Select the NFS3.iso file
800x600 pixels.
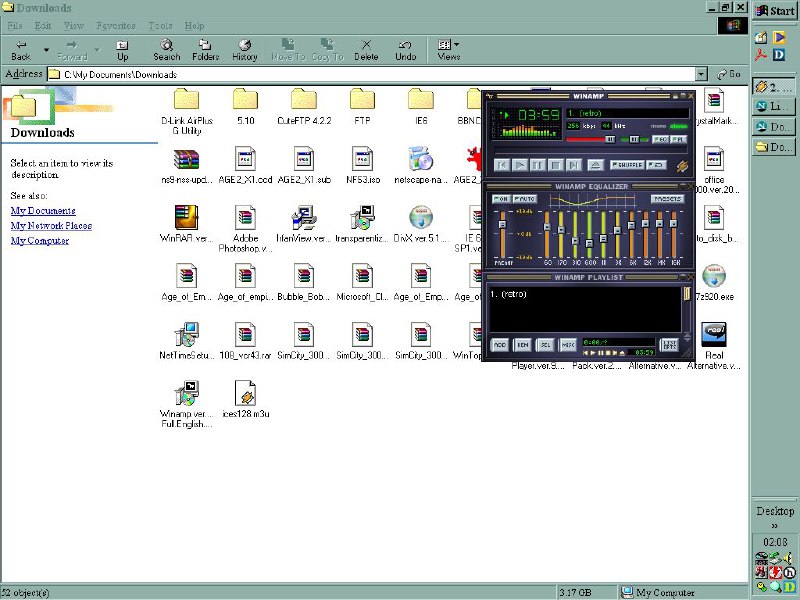tap(363, 165)
